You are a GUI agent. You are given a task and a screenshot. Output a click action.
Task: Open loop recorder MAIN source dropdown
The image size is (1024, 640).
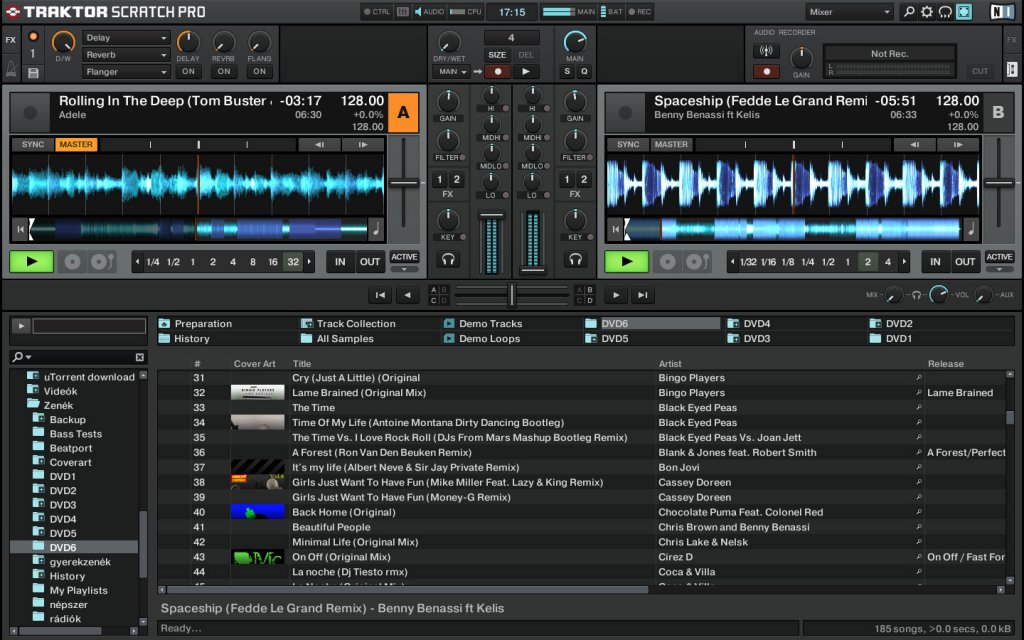[453, 71]
